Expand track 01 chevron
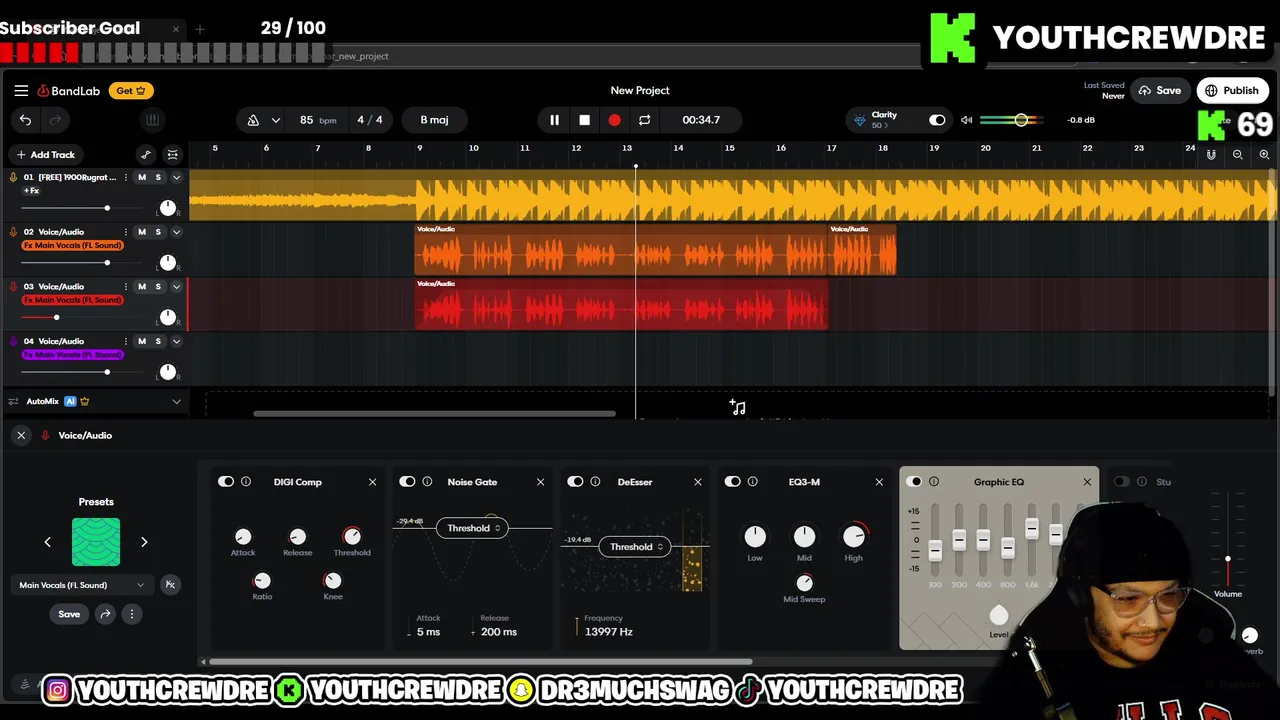 [176, 177]
